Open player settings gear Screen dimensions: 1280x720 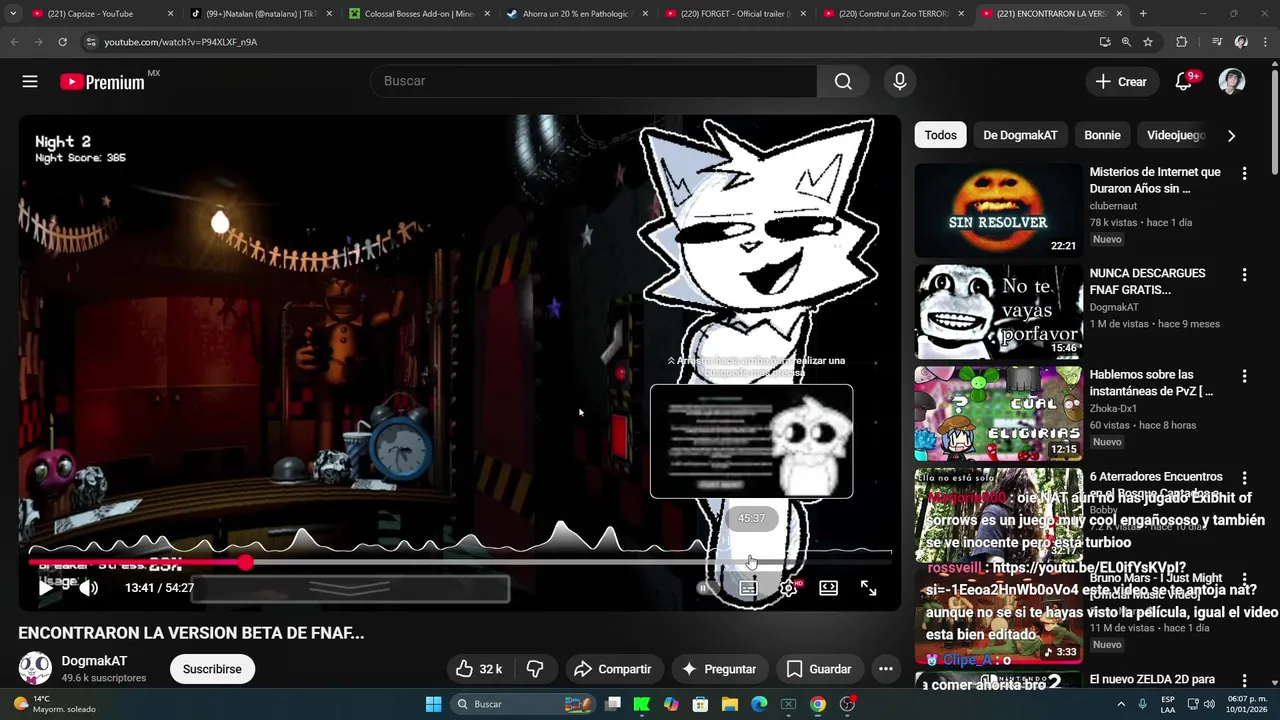[788, 588]
